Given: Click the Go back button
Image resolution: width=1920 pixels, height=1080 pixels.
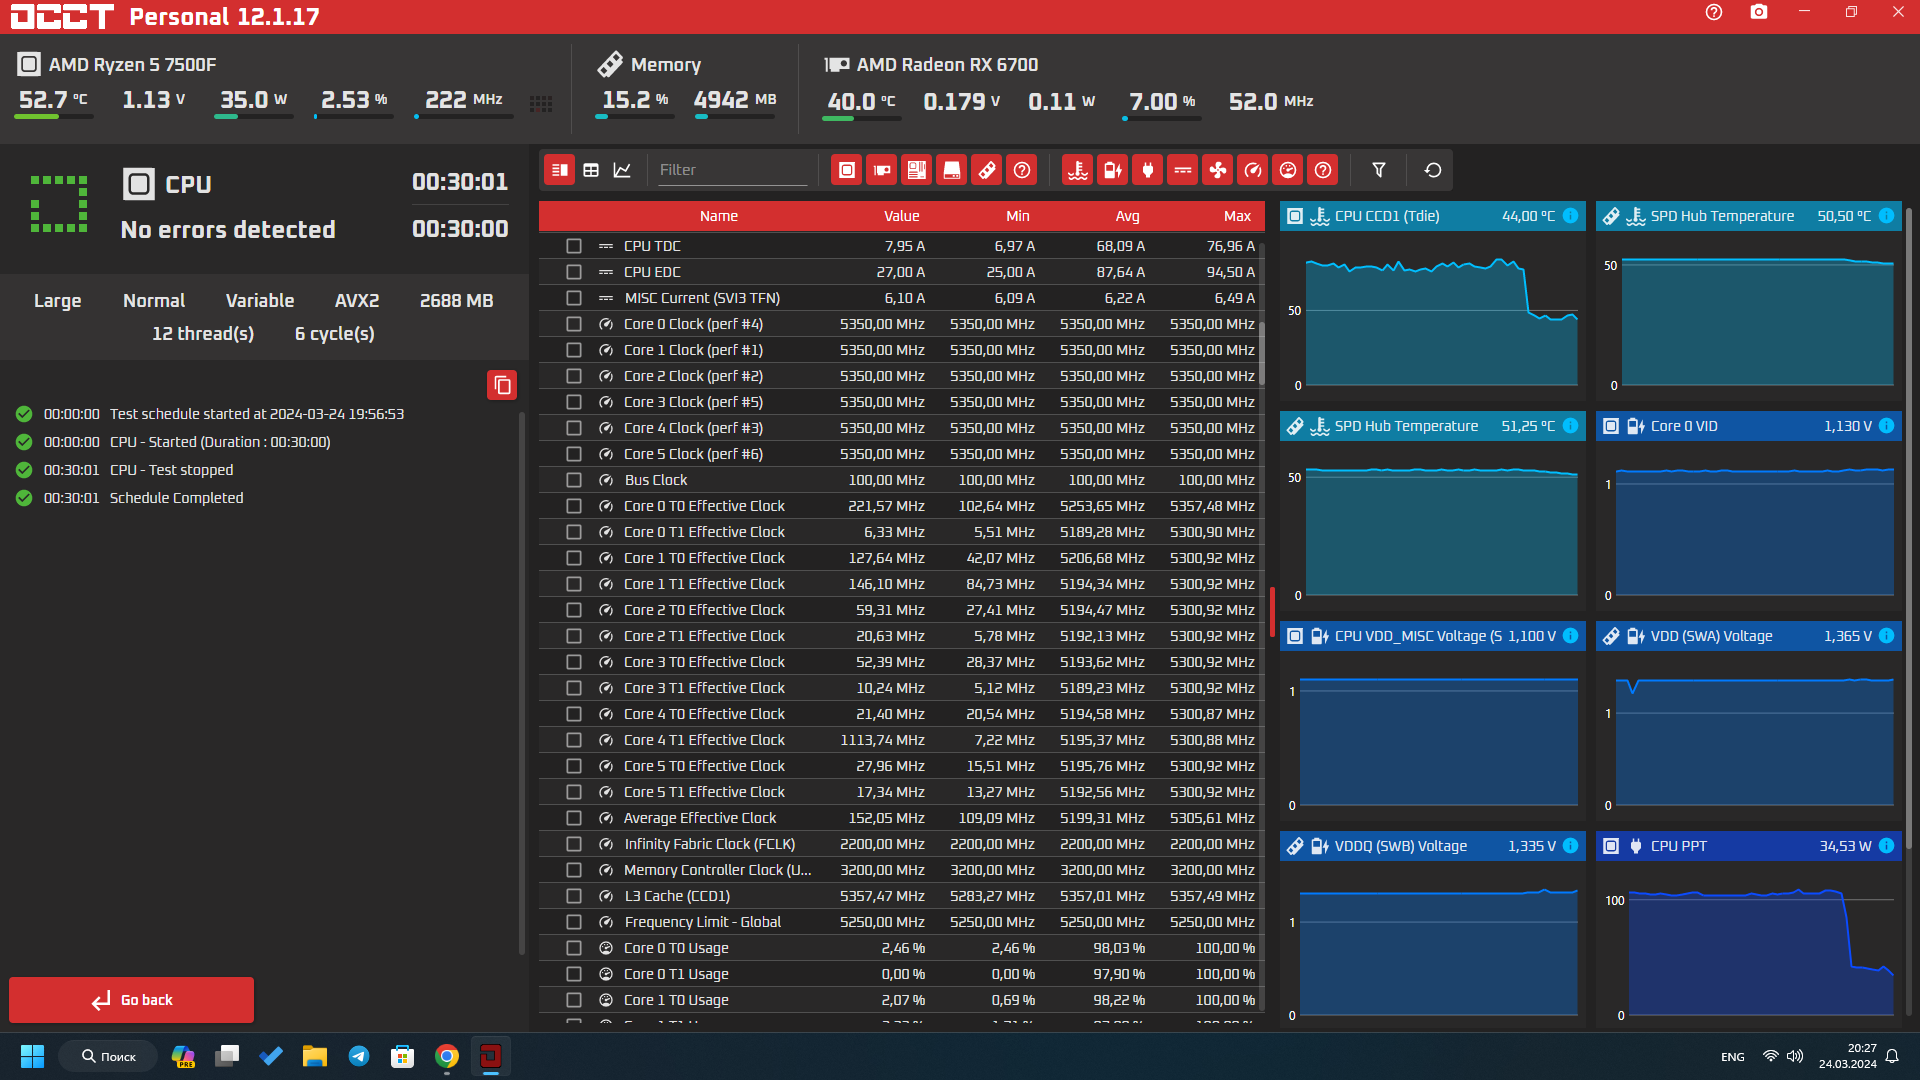Looking at the screenshot, I should 131,1000.
